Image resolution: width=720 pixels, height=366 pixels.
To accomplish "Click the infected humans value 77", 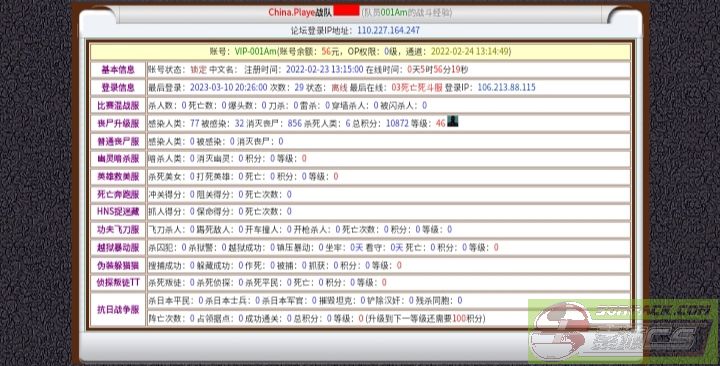I will point(194,124).
